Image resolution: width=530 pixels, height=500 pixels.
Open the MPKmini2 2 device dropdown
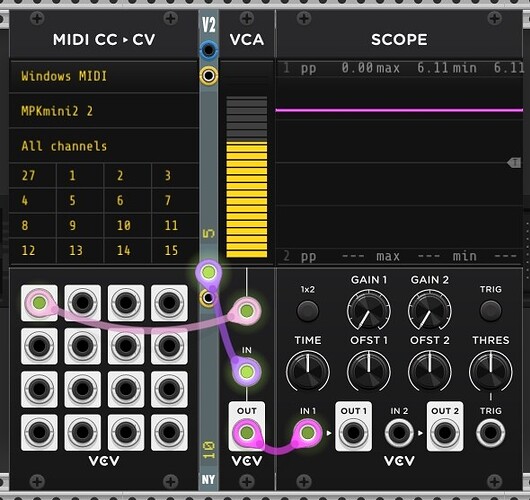(x=104, y=111)
